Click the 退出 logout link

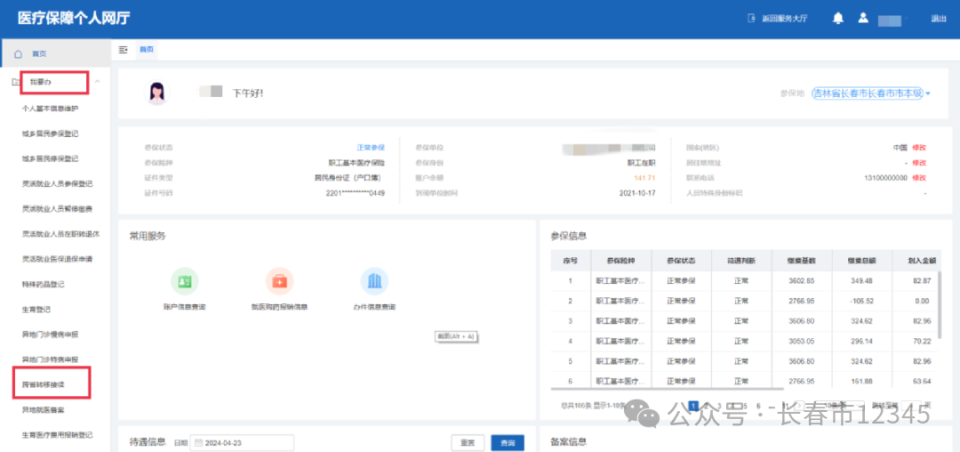coord(939,19)
